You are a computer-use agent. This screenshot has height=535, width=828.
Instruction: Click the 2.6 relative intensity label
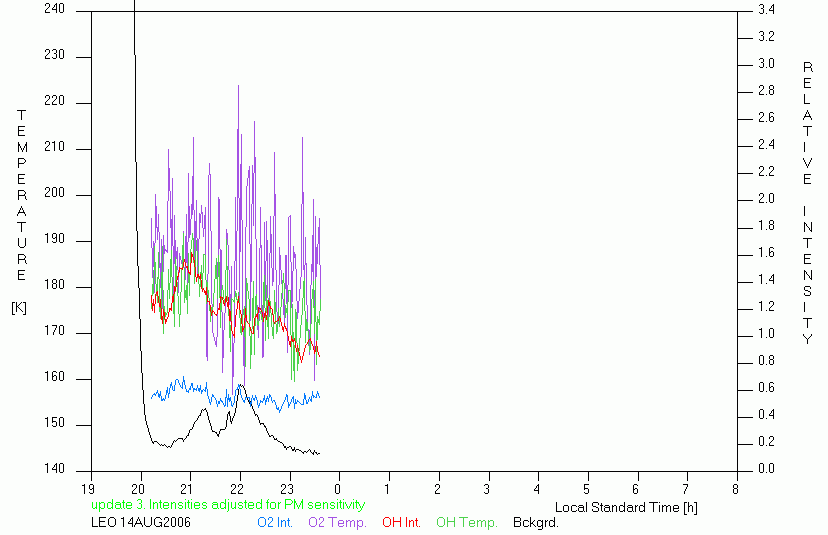[x=766, y=117]
